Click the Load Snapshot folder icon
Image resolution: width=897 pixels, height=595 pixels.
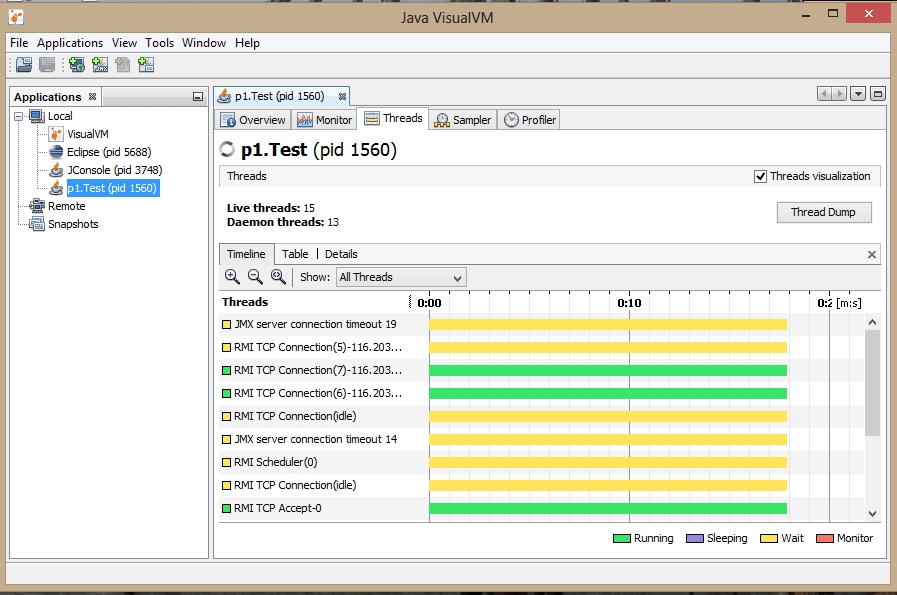[23, 64]
